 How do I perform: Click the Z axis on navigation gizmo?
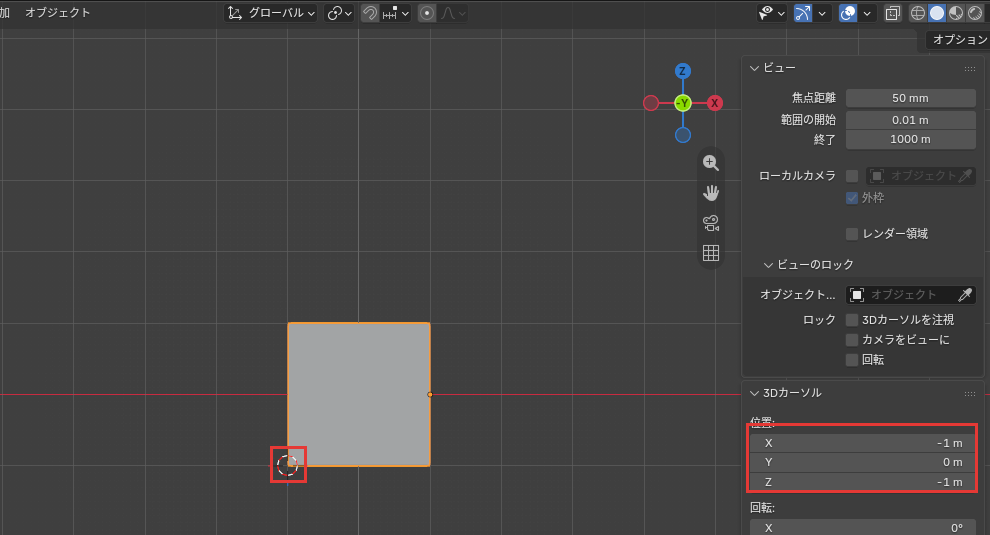[x=683, y=71]
